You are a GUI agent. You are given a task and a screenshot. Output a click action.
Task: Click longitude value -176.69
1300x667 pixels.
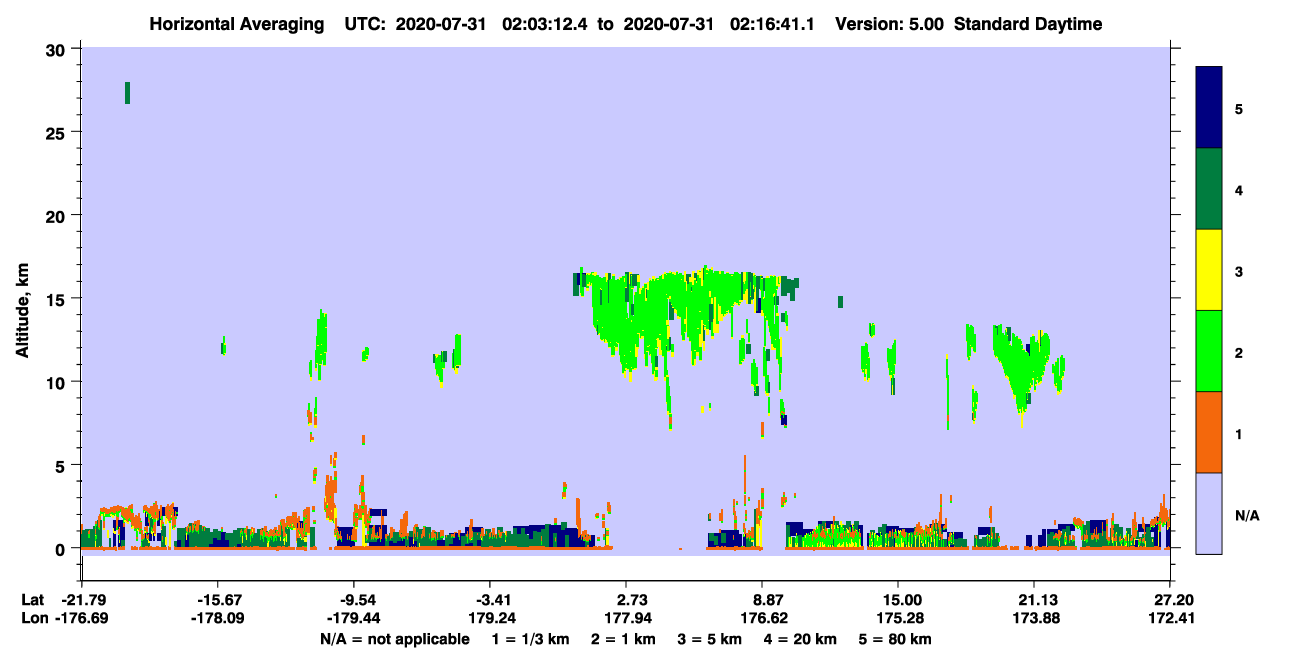click(83, 618)
